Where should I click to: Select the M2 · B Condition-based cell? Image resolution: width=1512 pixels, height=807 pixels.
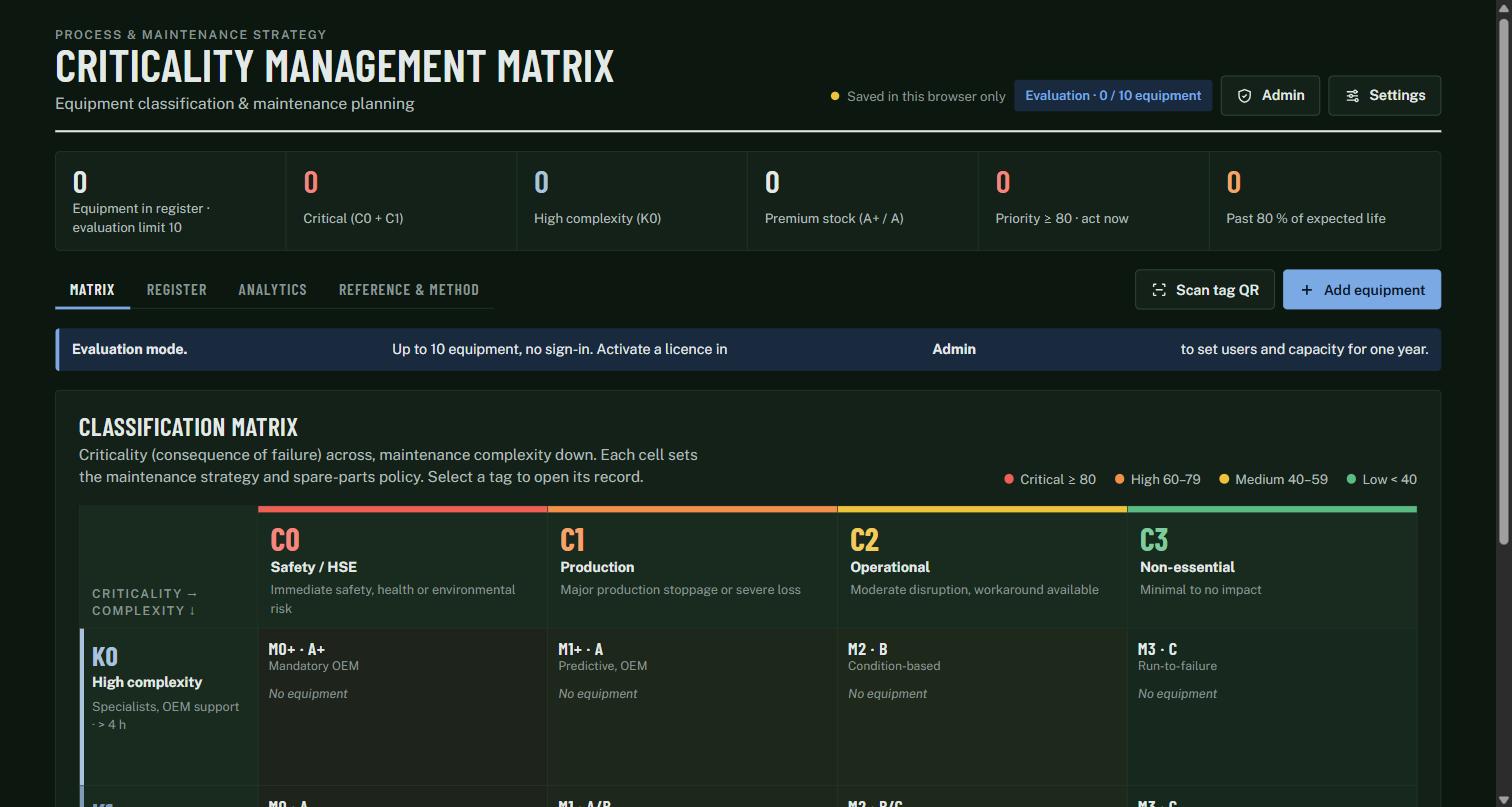(982, 706)
